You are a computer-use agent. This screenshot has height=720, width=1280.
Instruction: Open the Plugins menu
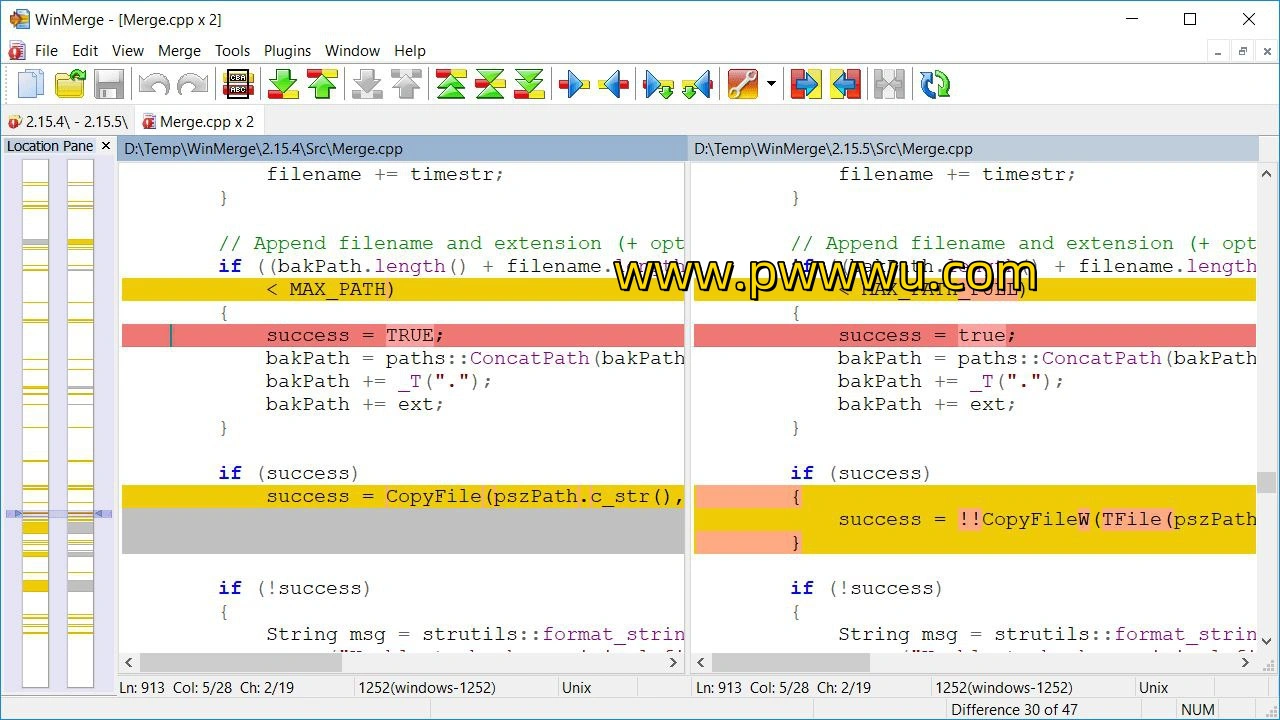click(x=288, y=50)
